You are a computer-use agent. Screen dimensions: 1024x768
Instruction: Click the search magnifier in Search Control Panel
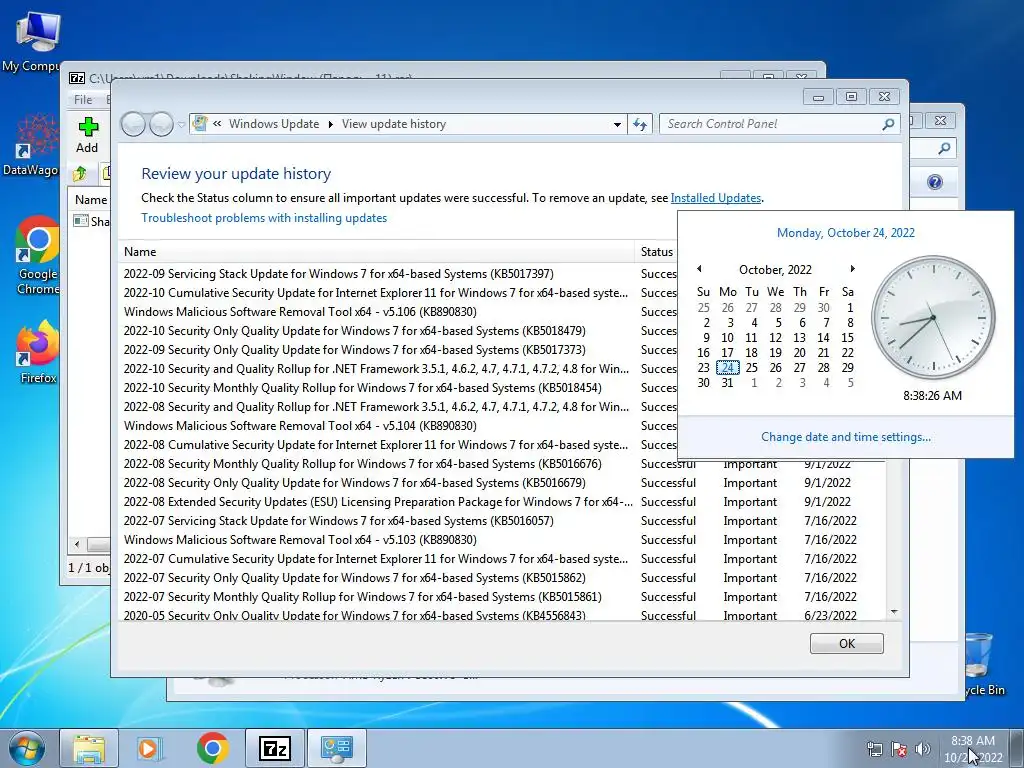(x=888, y=124)
